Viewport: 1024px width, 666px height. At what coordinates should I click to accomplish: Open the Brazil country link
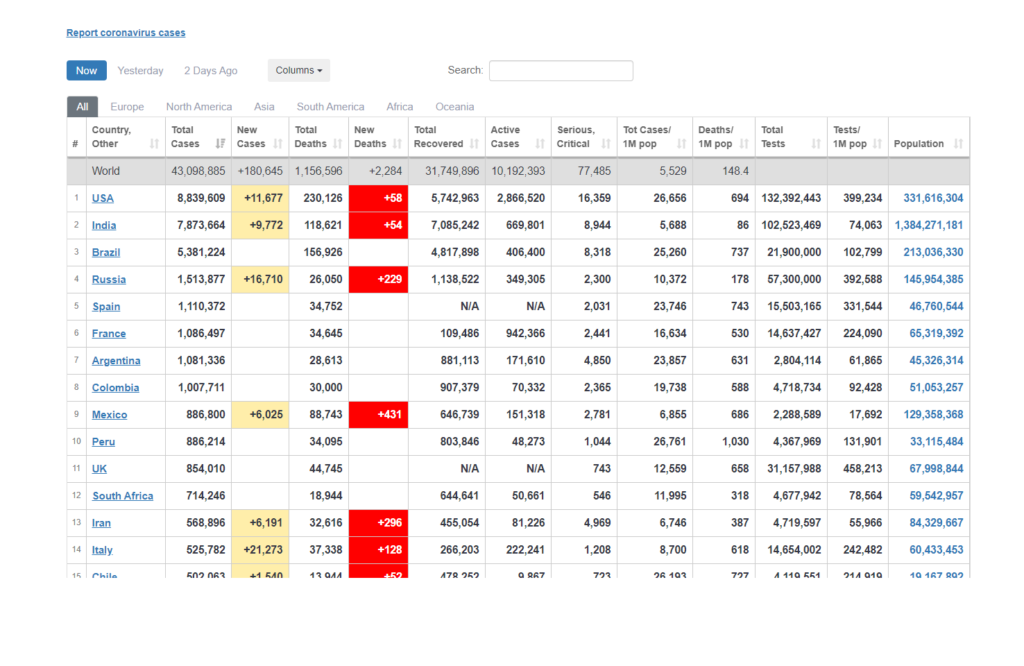tap(106, 253)
